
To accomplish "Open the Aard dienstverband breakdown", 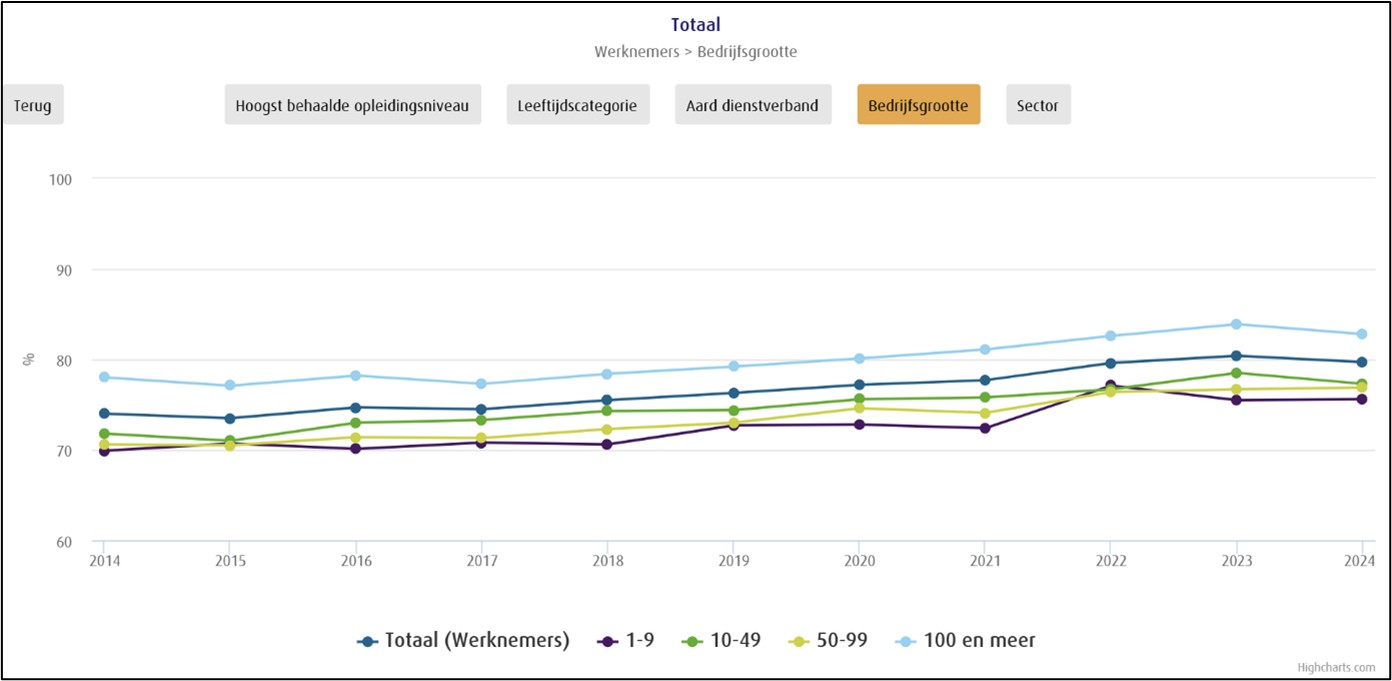I will pyautogui.click(x=752, y=105).
